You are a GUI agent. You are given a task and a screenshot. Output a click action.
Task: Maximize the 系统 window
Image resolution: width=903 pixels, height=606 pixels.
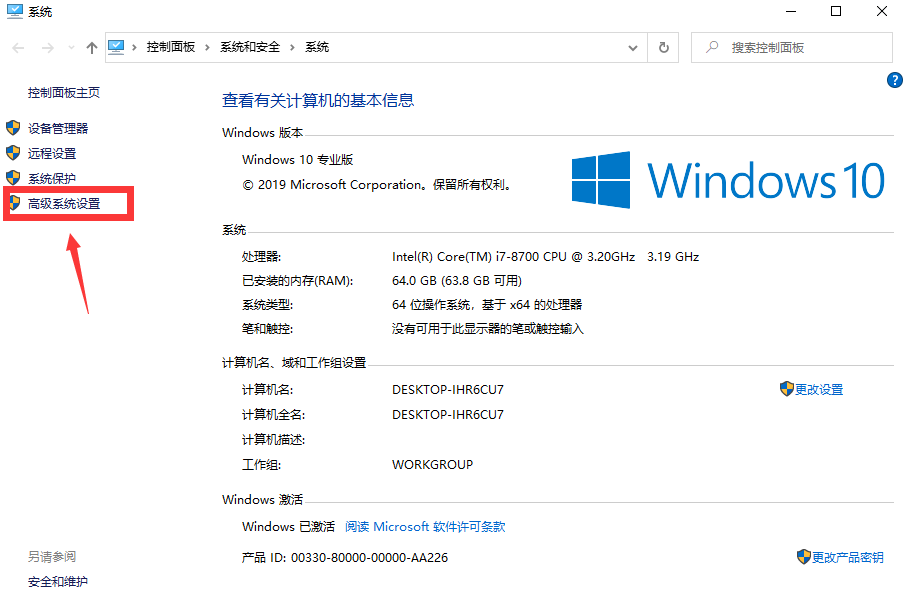pyautogui.click(x=836, y=12)
